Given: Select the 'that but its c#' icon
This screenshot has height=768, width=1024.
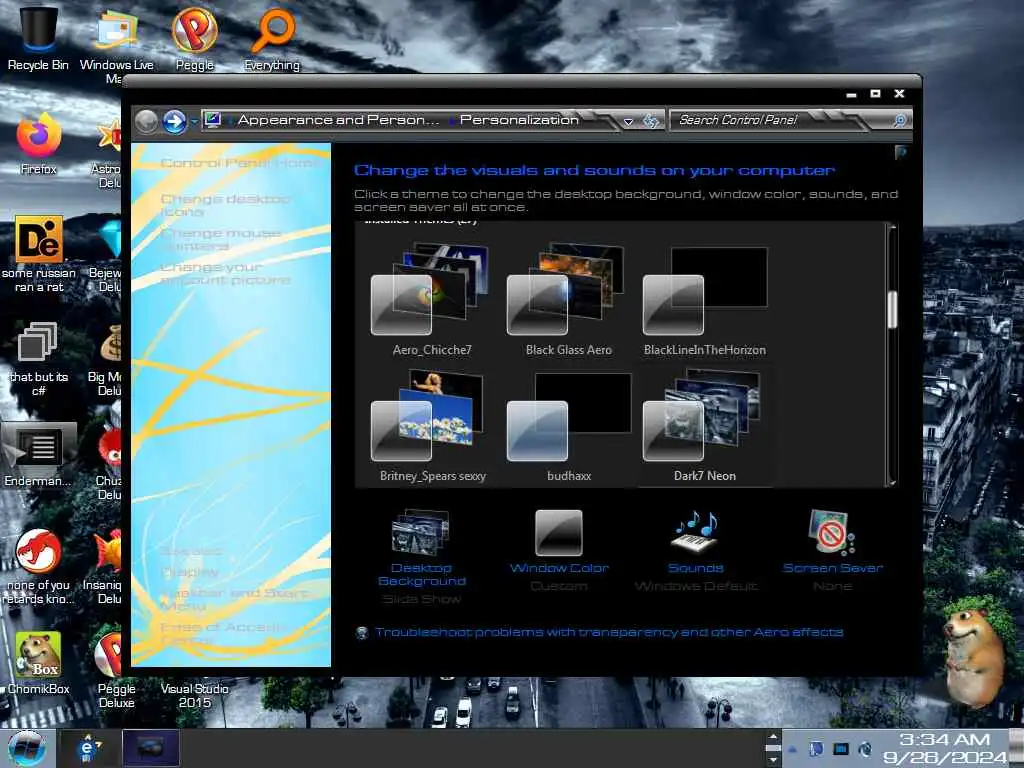Looking at the screenshot, I should click(39, 358).
